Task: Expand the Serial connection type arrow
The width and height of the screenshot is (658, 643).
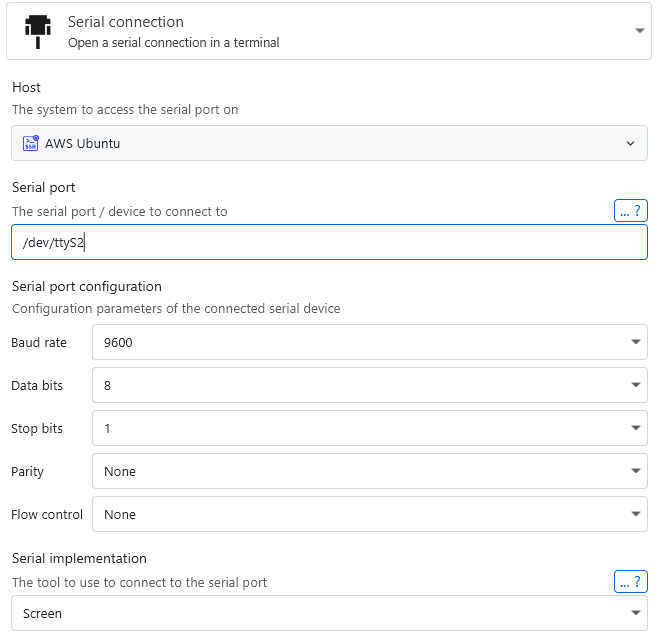Action: [639, 31]
